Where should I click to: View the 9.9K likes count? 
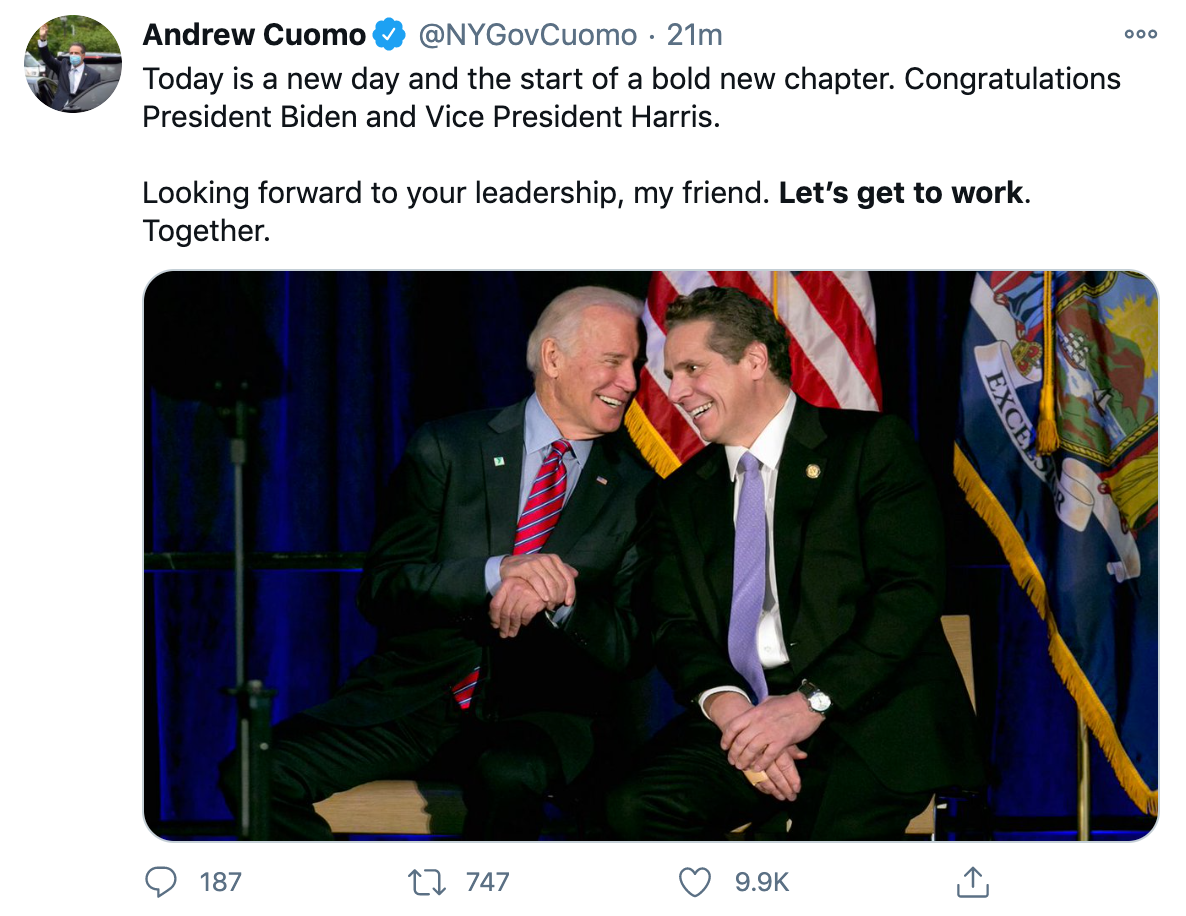tap(762, 882)
